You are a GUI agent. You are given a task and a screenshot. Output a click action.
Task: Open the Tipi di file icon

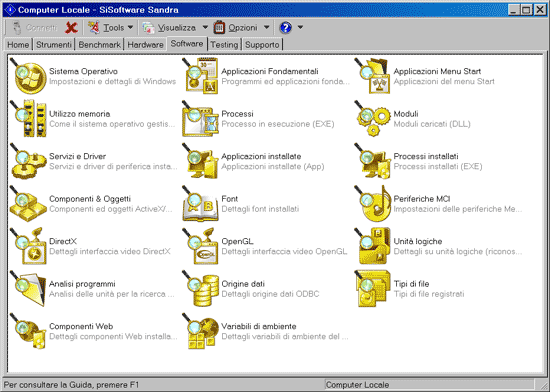(373, 289)
